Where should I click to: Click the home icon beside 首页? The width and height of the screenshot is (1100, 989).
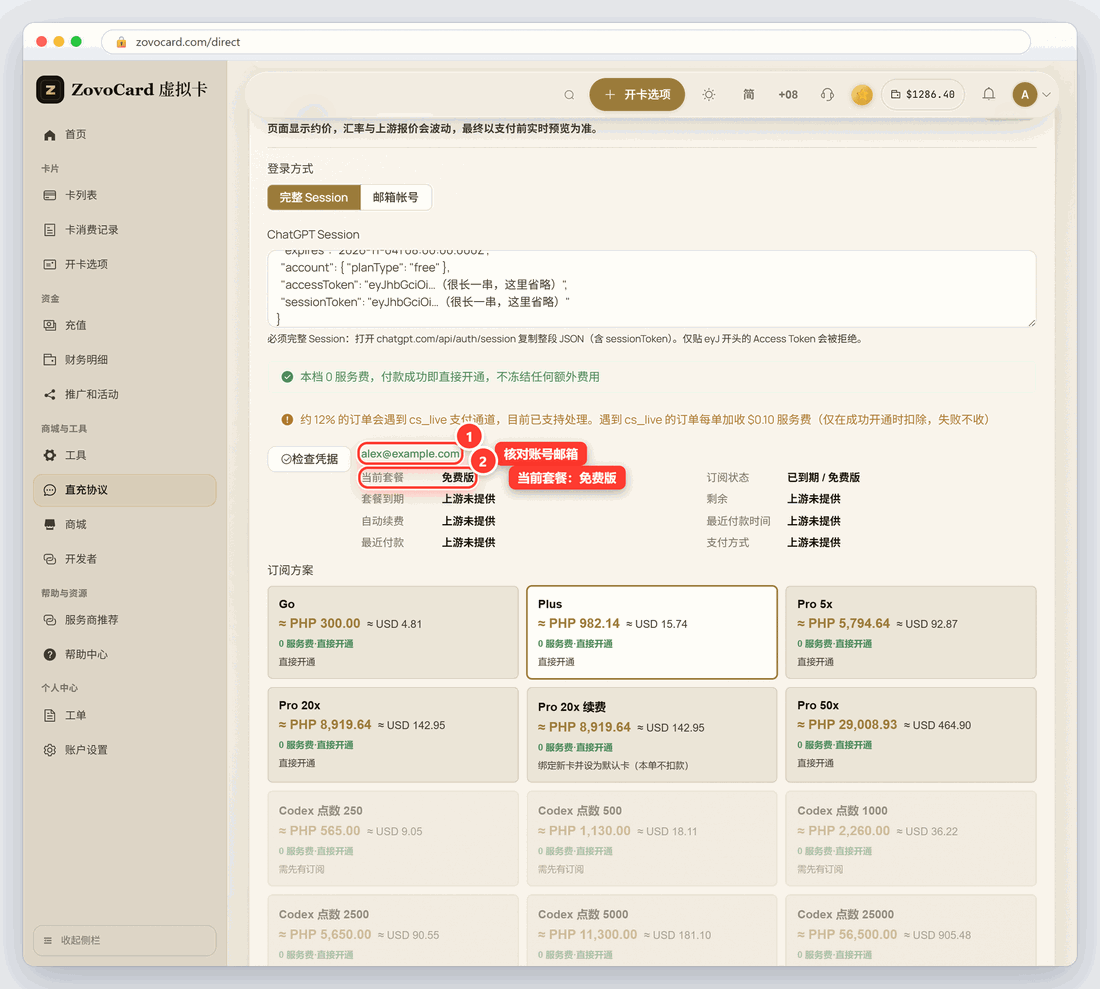[50, 135]
